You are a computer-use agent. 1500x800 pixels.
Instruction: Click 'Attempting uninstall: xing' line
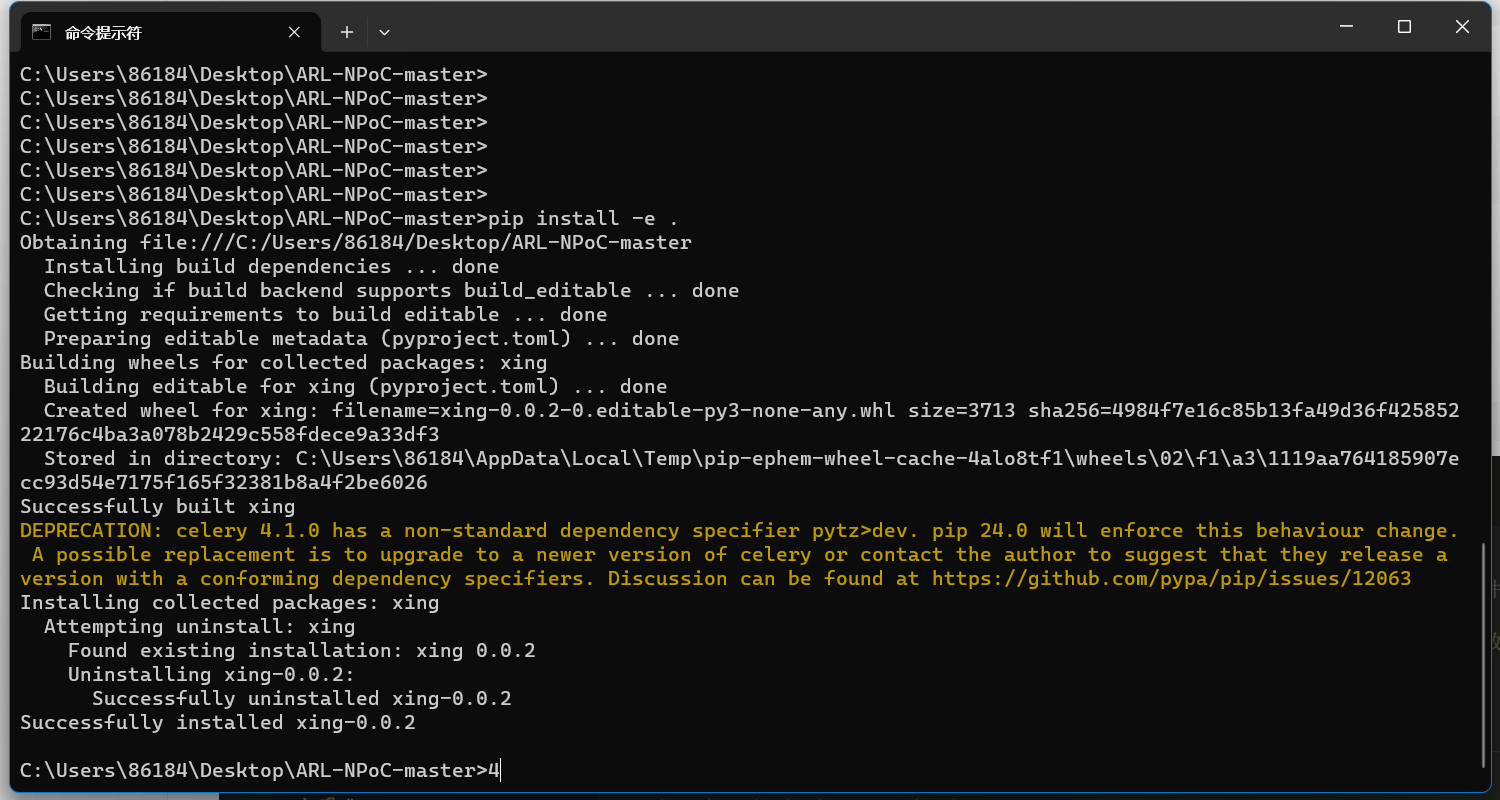tap(199, 627)
